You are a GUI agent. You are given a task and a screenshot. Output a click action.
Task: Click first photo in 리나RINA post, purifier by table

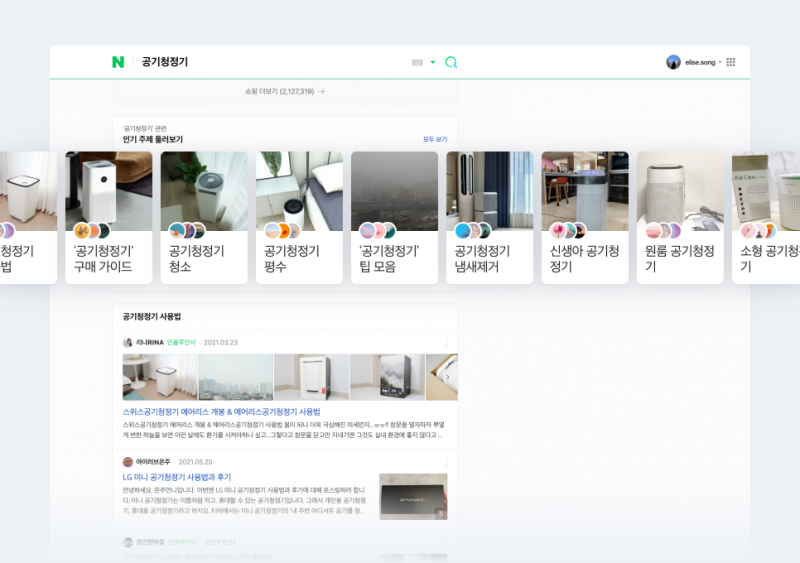click(160, 377)
